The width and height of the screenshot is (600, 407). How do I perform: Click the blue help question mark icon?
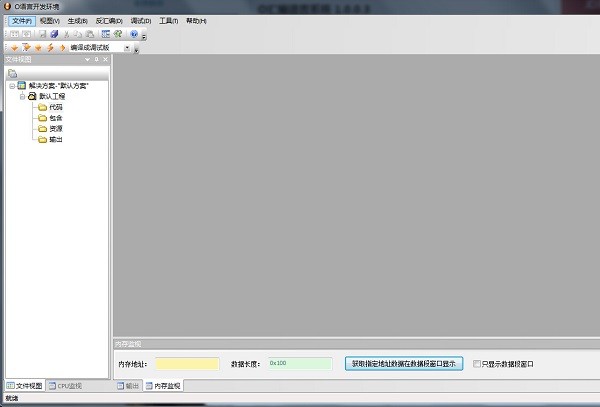pyautogui.click(x=133, y=34)
